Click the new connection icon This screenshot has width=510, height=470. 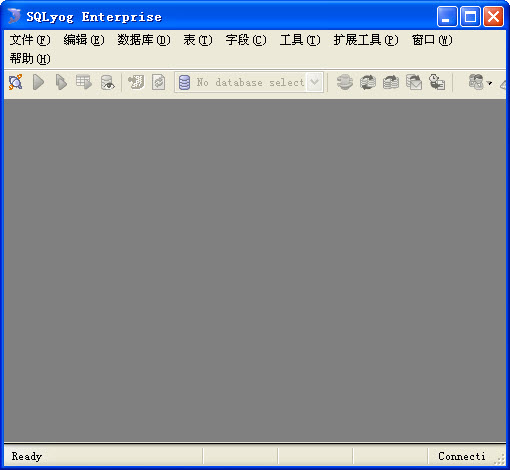(x=15, y=82)
